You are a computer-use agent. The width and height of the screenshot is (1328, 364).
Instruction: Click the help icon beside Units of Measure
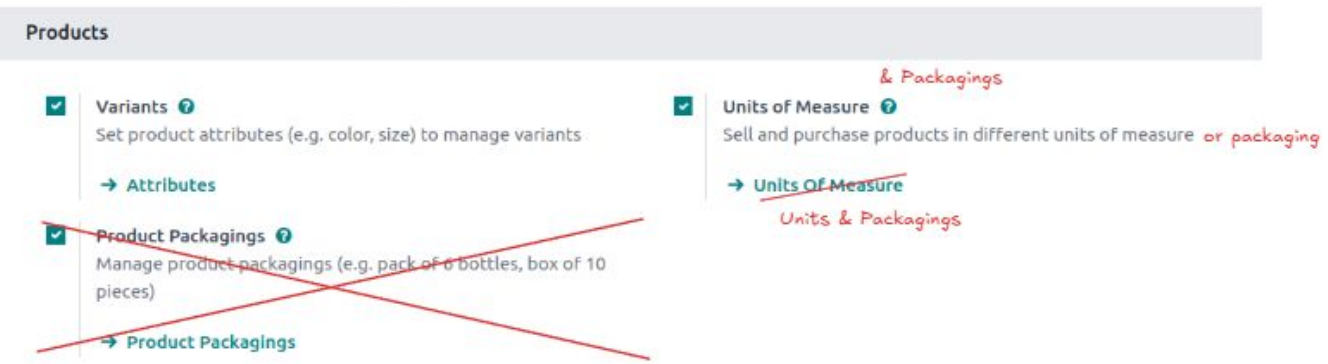click(888, 106)
